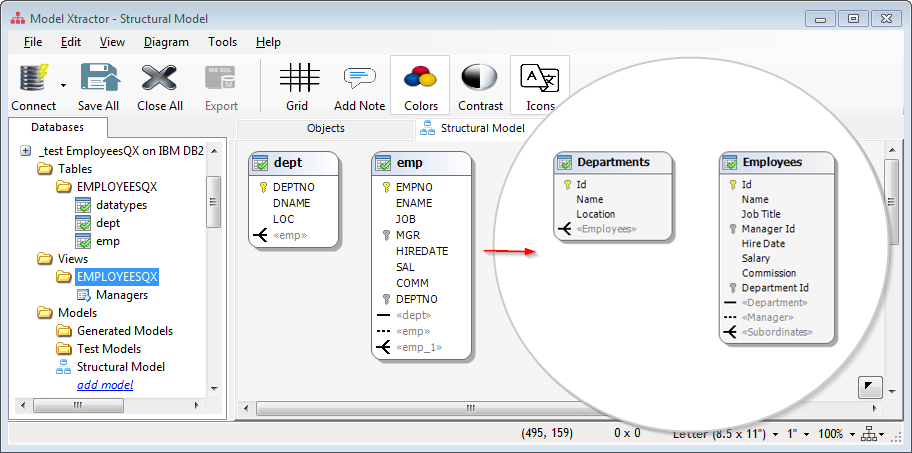Click the emp table header icon
This screenshot has height=453, width=912.
(383, 163)
